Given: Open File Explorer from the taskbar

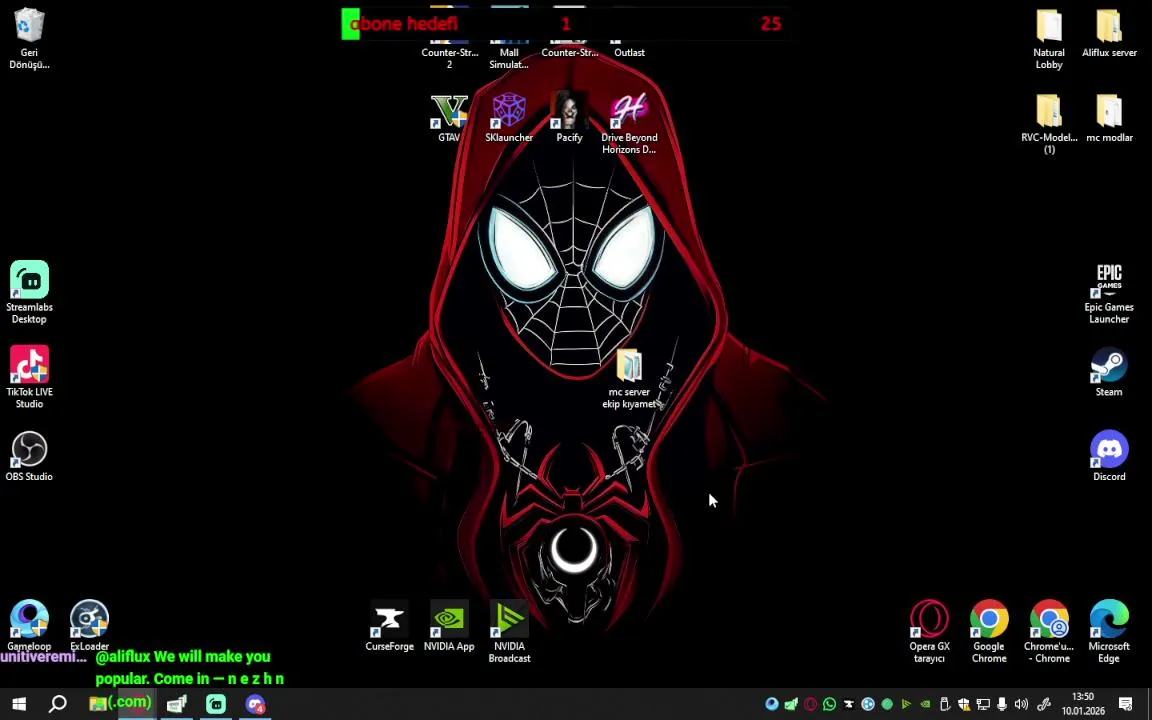Looking at the screenshot, I should click(x=97, y=704).
